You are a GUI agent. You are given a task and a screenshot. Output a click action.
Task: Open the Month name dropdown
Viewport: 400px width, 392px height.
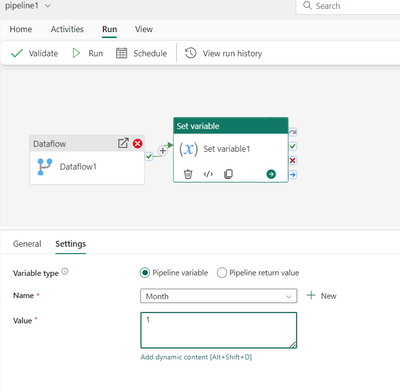pos(219,296)
